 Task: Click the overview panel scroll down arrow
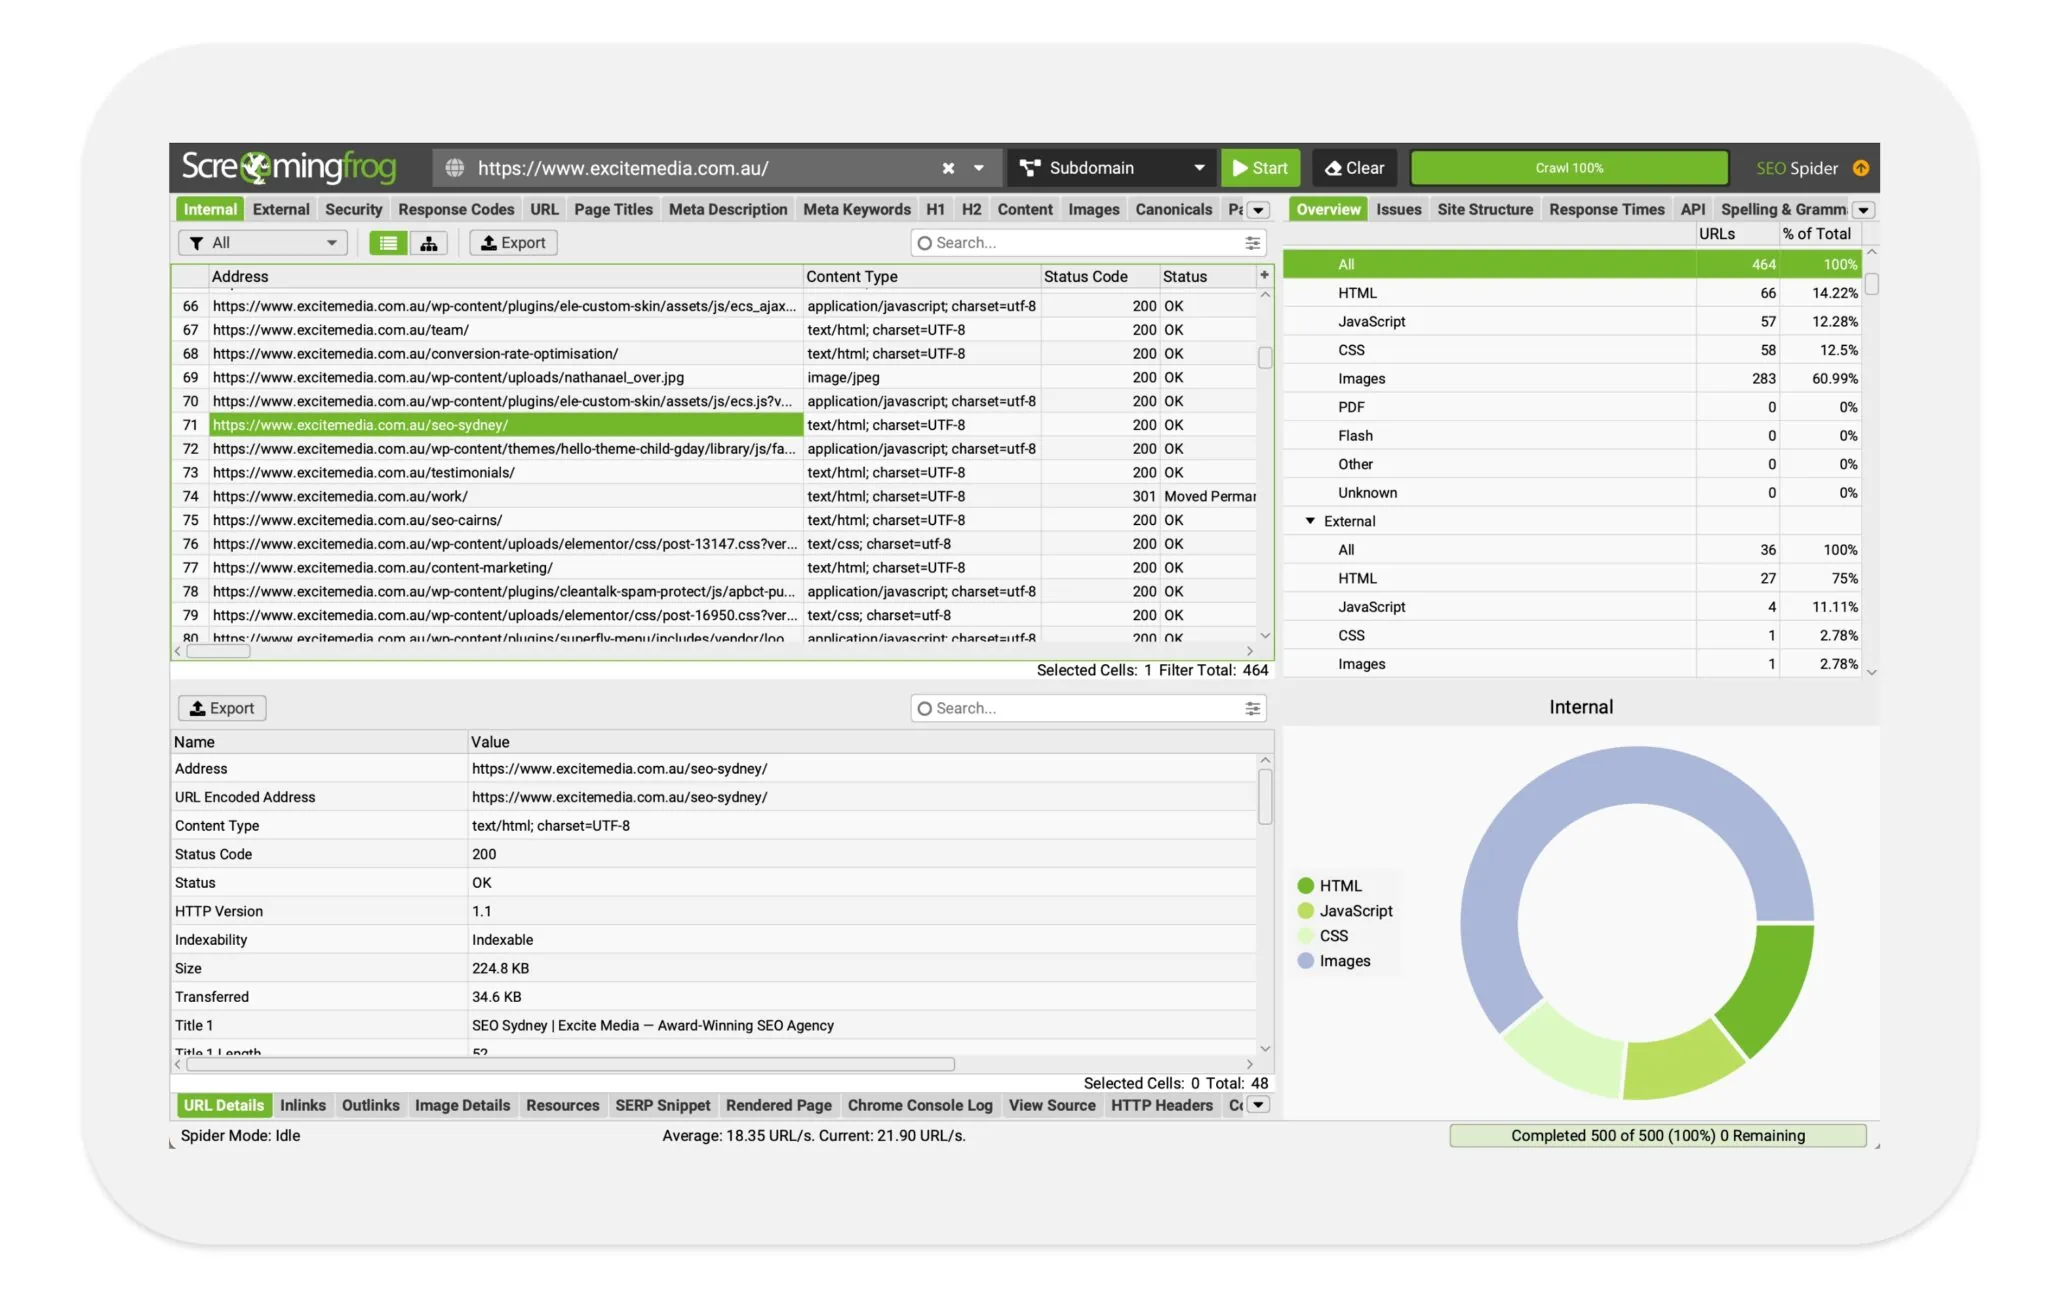pos(1871,673)
